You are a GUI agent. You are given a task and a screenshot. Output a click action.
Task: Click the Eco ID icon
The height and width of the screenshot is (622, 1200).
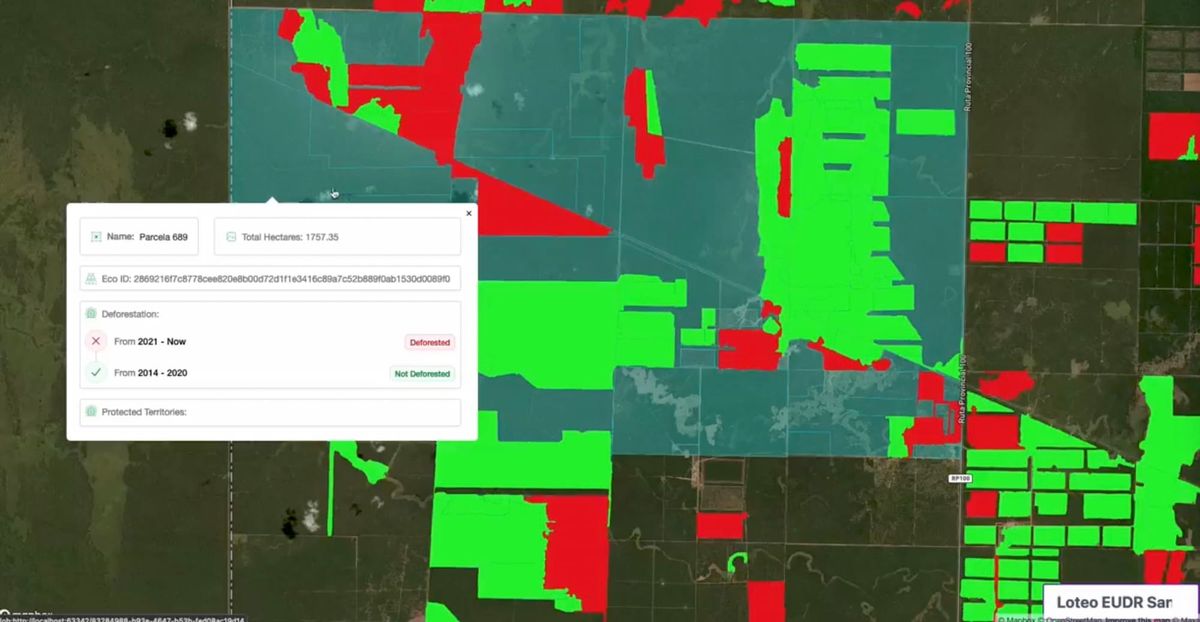92,278
